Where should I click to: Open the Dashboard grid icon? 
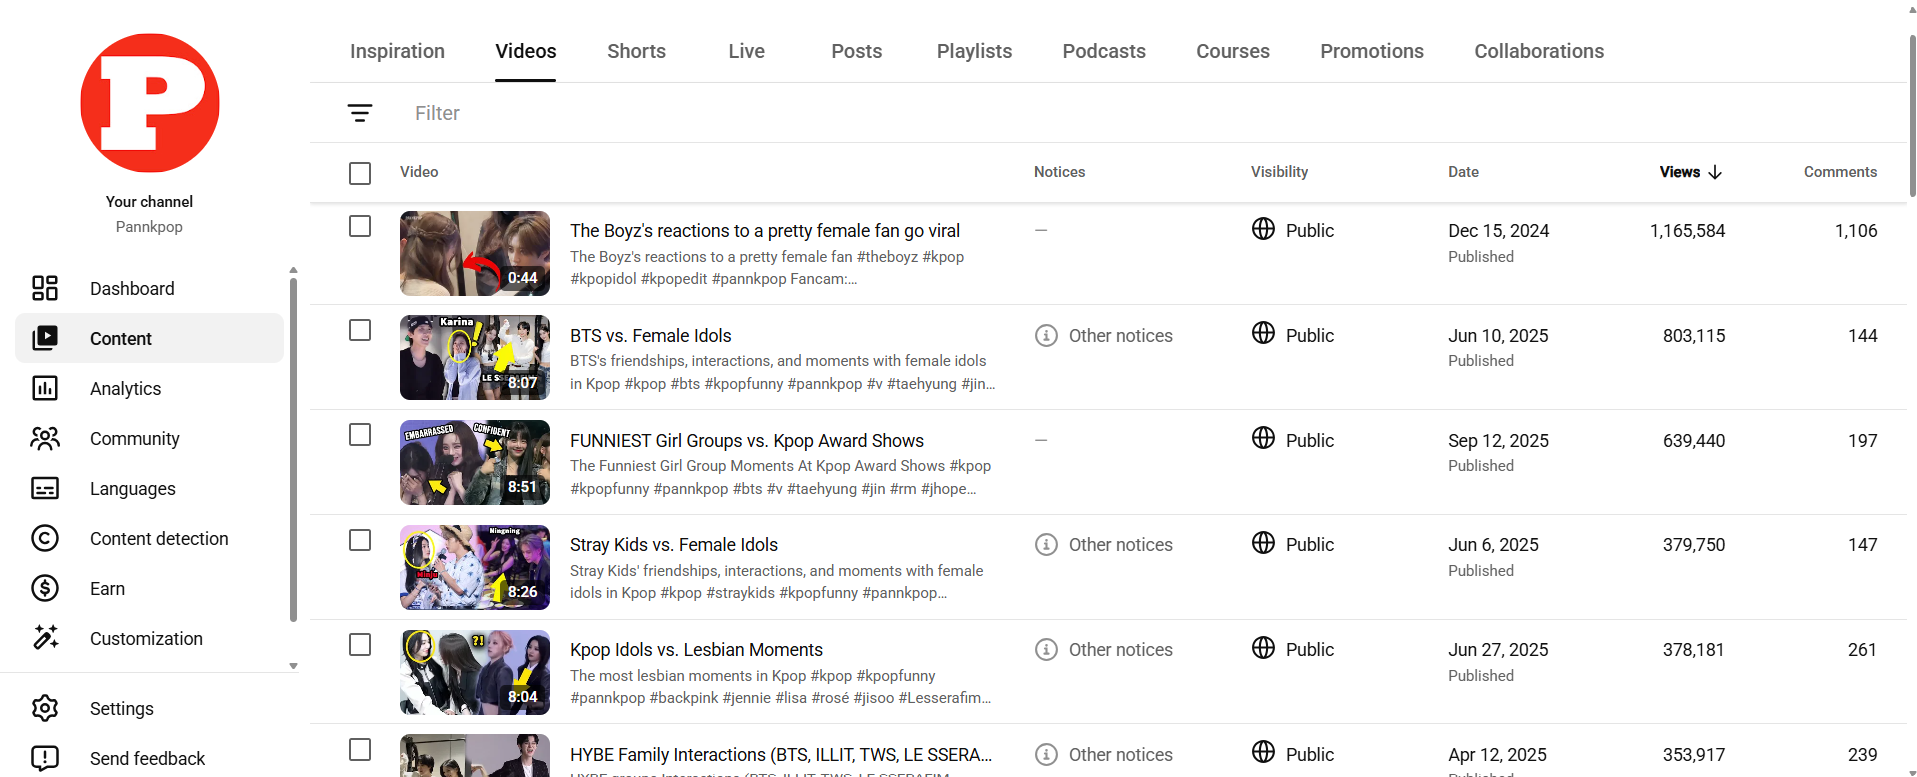45,288
